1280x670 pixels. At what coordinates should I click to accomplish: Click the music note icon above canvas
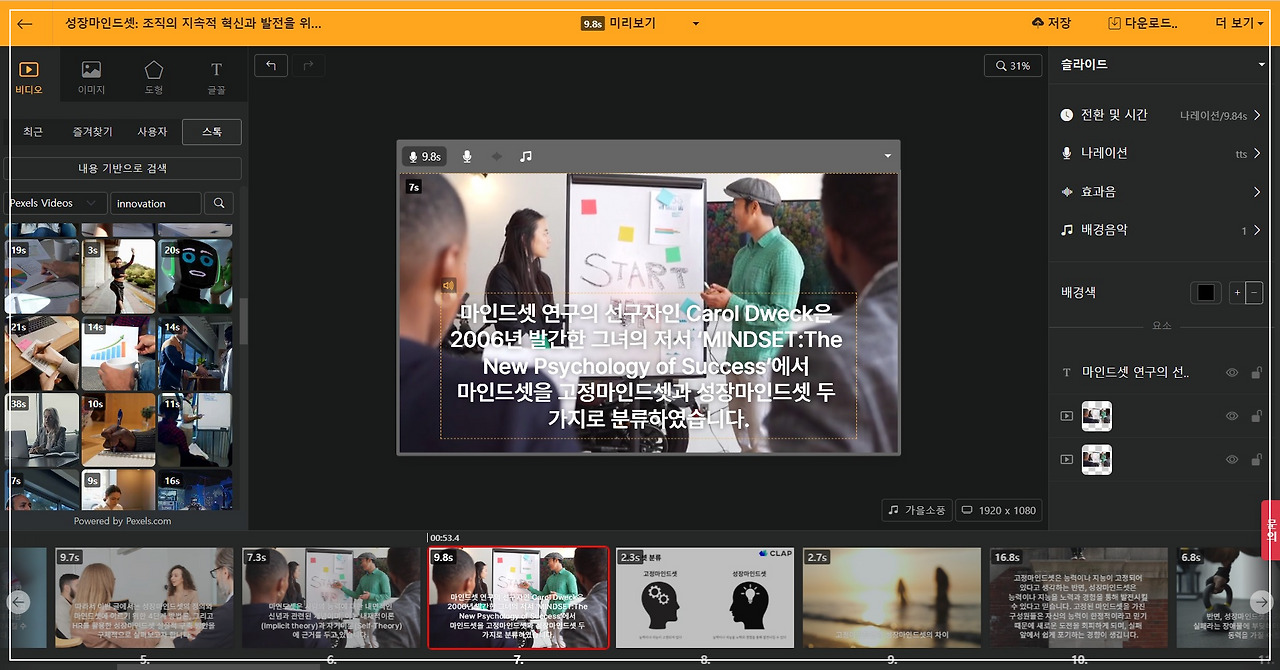pos(526,156)
